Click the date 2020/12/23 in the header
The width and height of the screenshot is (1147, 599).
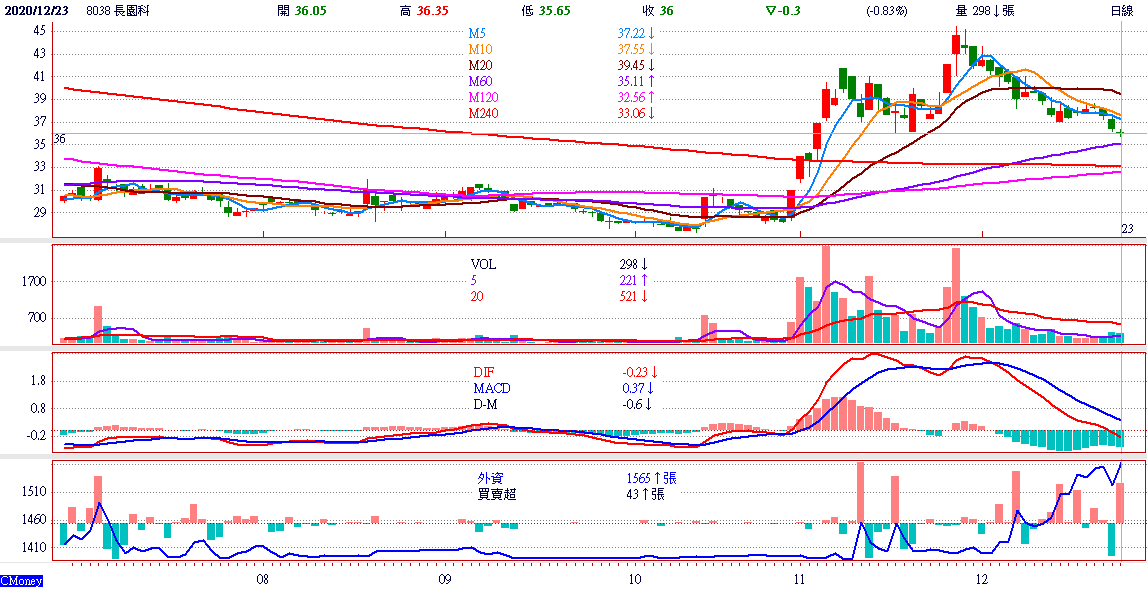(35, 11)
